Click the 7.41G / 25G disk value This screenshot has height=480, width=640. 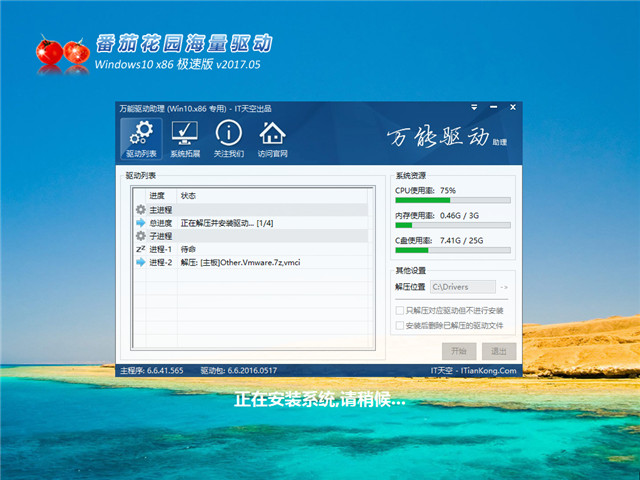tap(461, 240)
